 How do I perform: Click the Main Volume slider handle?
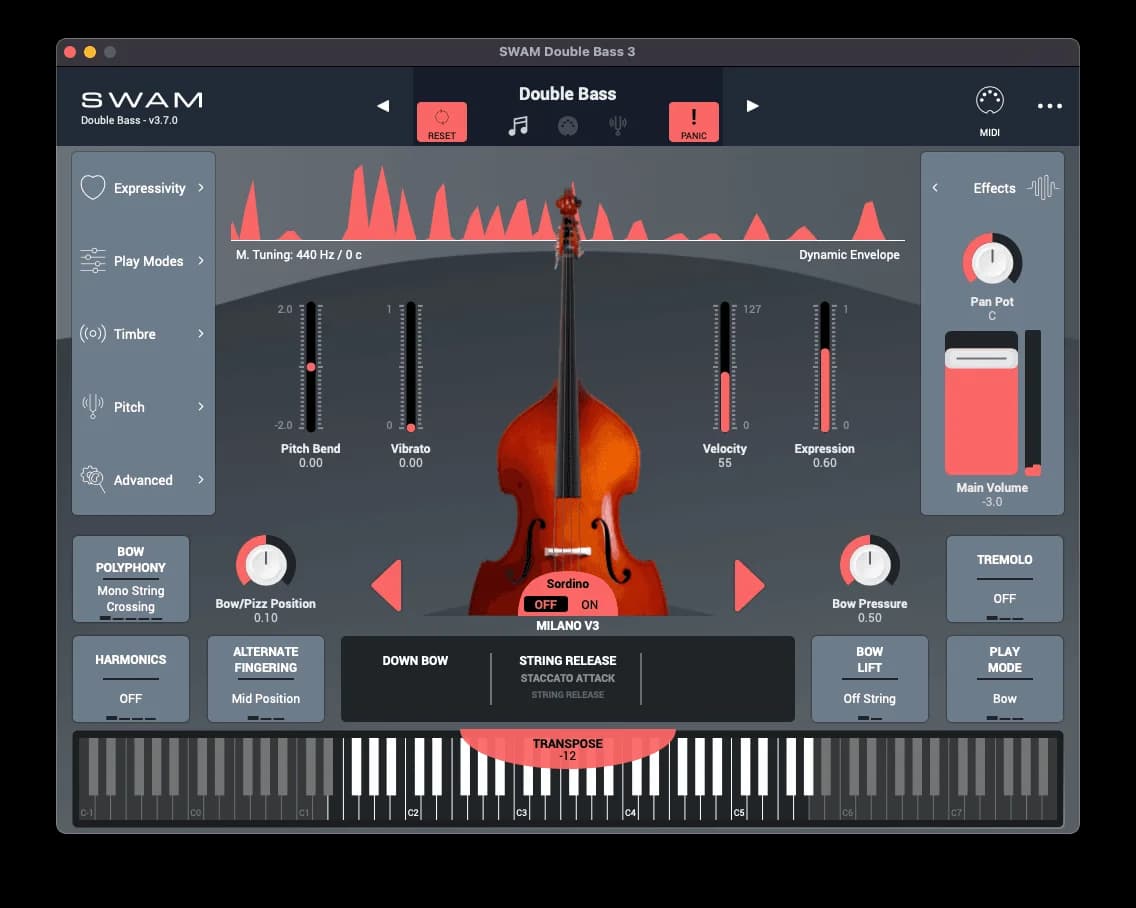(x=981, y=358)
